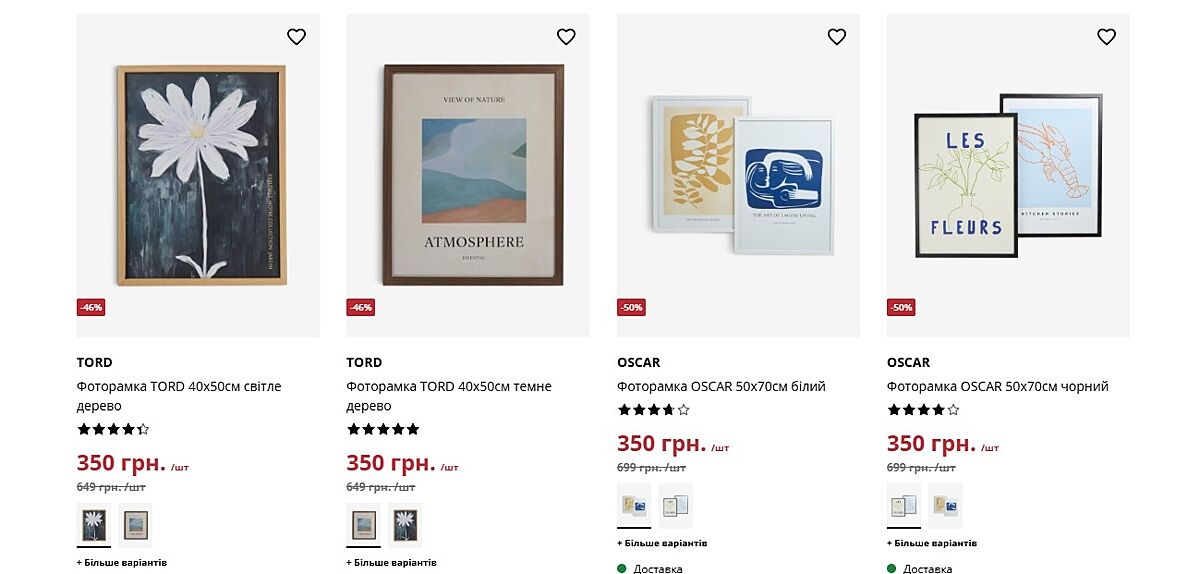Open the white daisy frame product image
The width and height of the screenshot is (1200, 574).
coord(198,175)
